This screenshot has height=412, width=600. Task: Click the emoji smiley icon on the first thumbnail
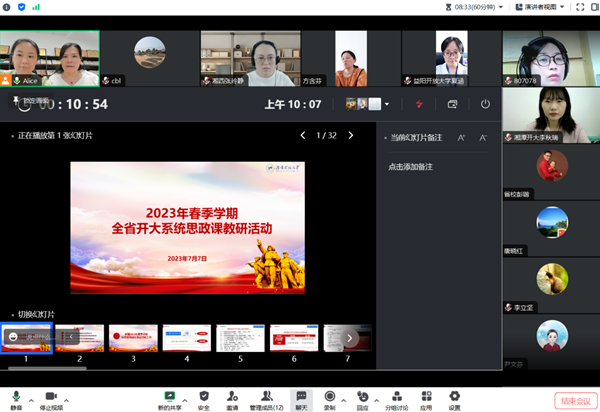coord(13,337)
